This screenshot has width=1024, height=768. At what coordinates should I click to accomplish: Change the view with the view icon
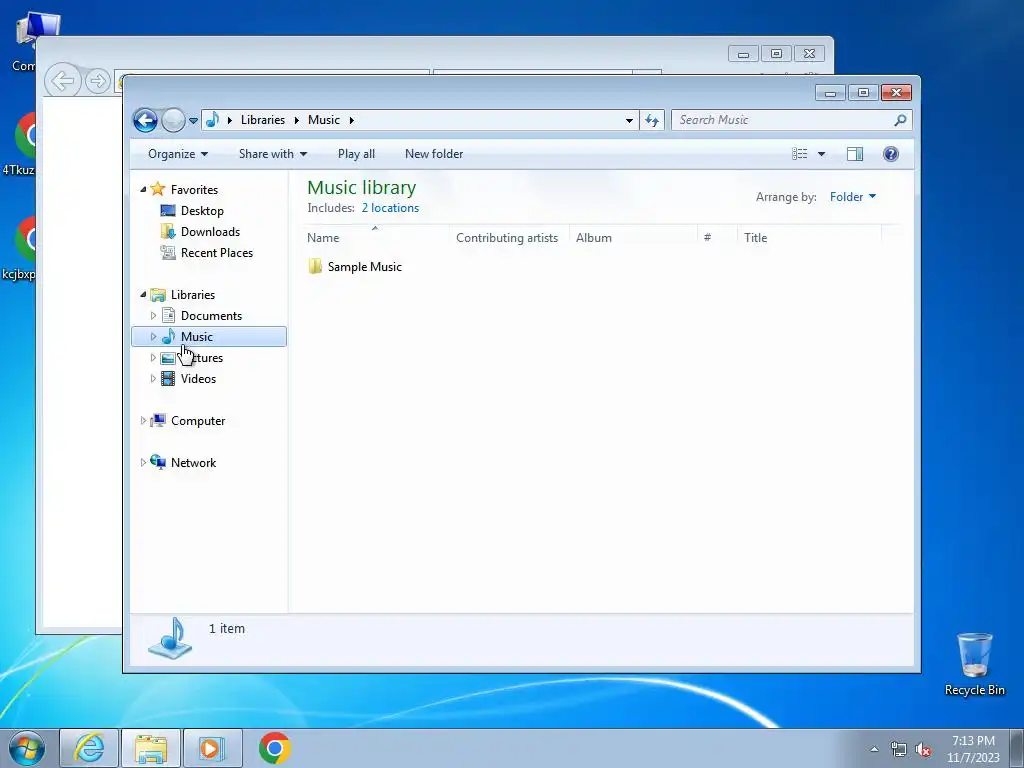(800, 154)
